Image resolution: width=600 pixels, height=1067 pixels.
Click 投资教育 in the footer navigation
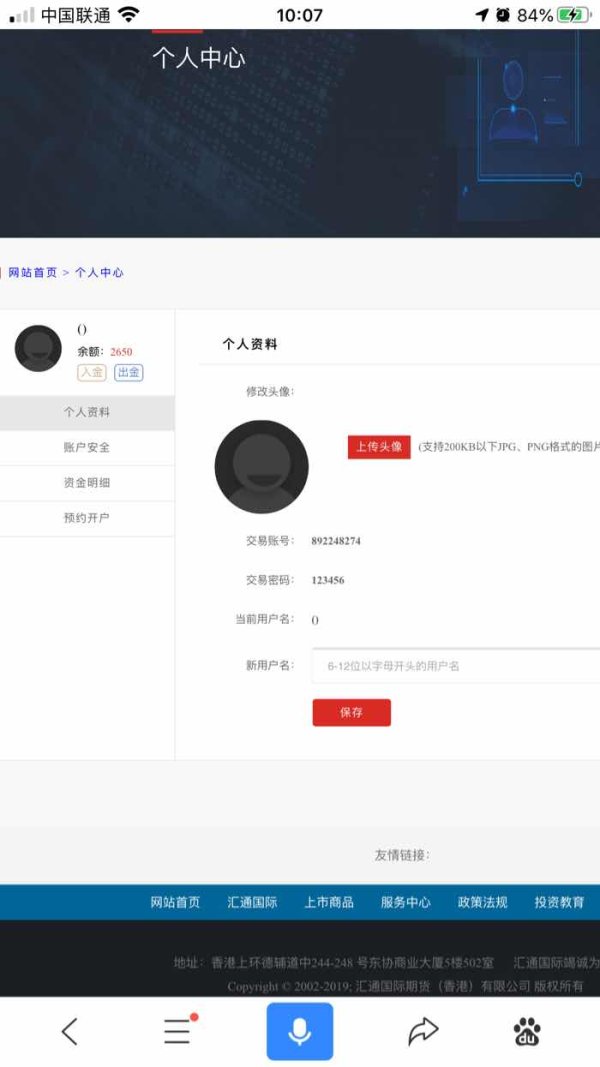pos(559,903)
